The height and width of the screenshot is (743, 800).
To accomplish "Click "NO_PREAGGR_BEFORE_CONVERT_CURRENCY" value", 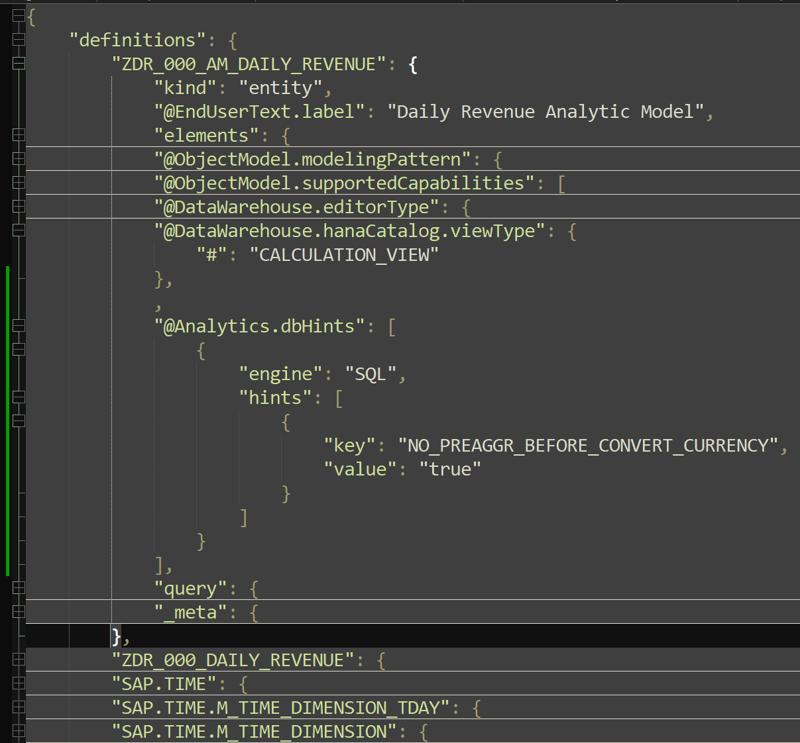I will click(x=588, y=445).
